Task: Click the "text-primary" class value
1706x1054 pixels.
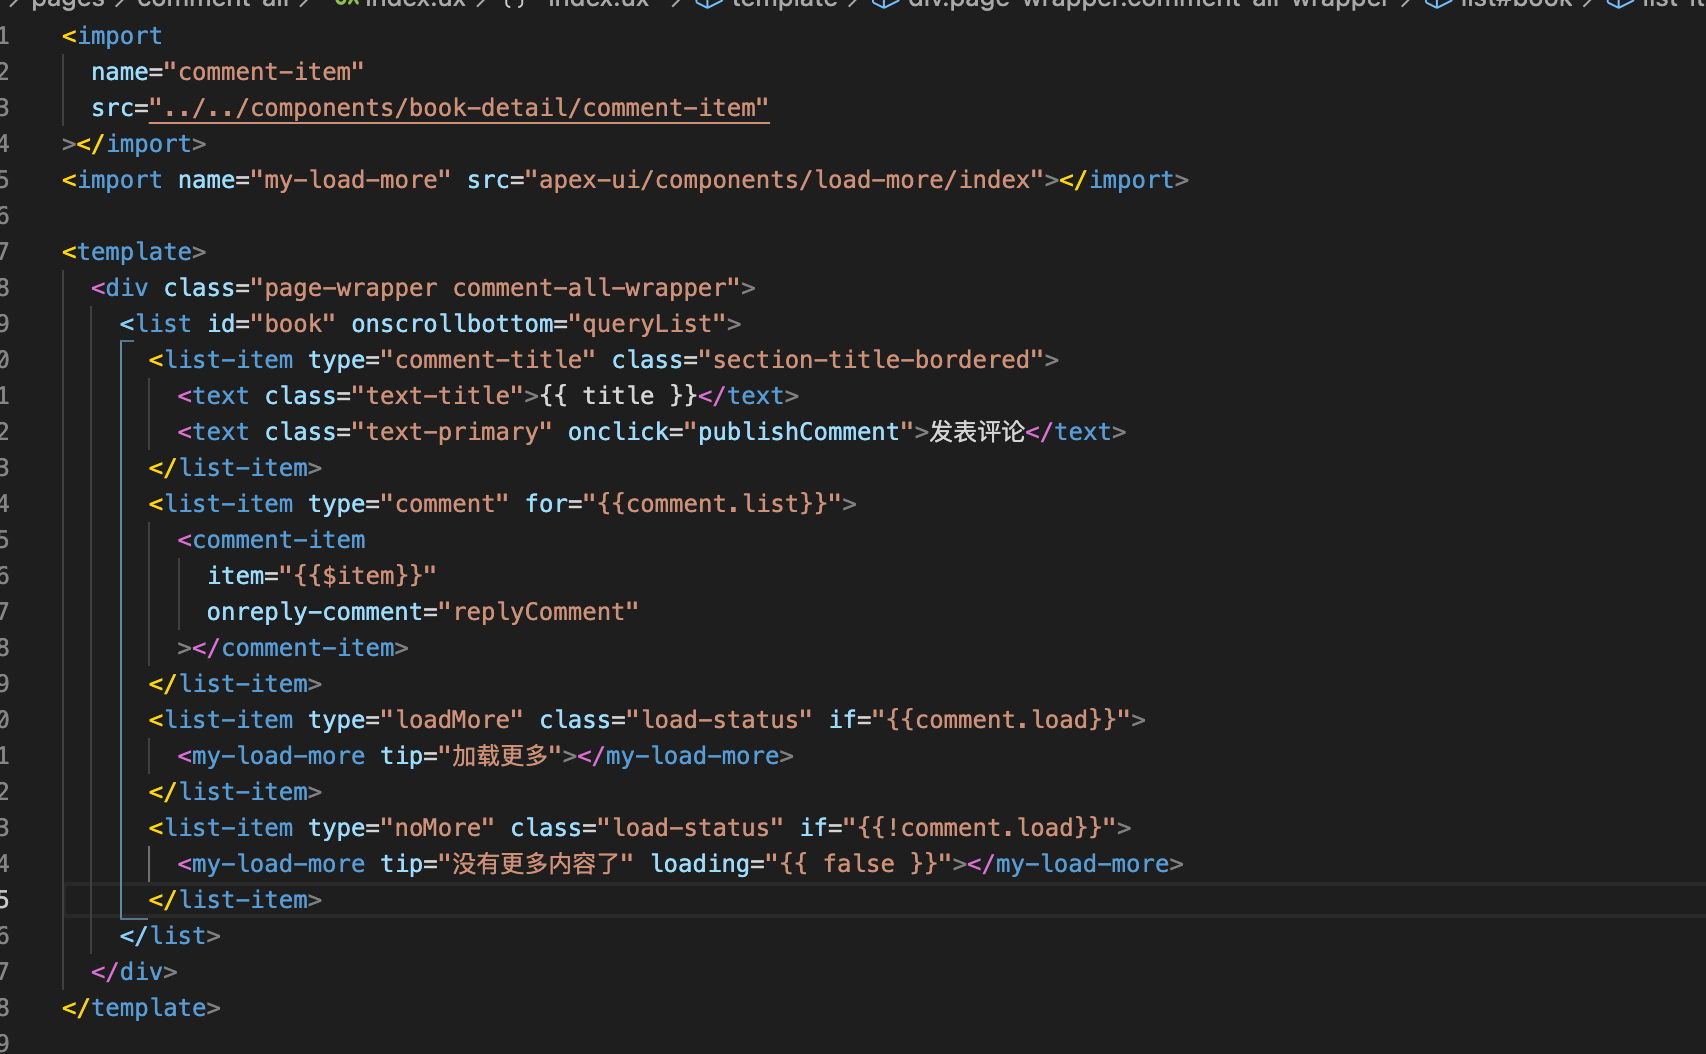Action: pyautogui.click(x=452, y=432)
